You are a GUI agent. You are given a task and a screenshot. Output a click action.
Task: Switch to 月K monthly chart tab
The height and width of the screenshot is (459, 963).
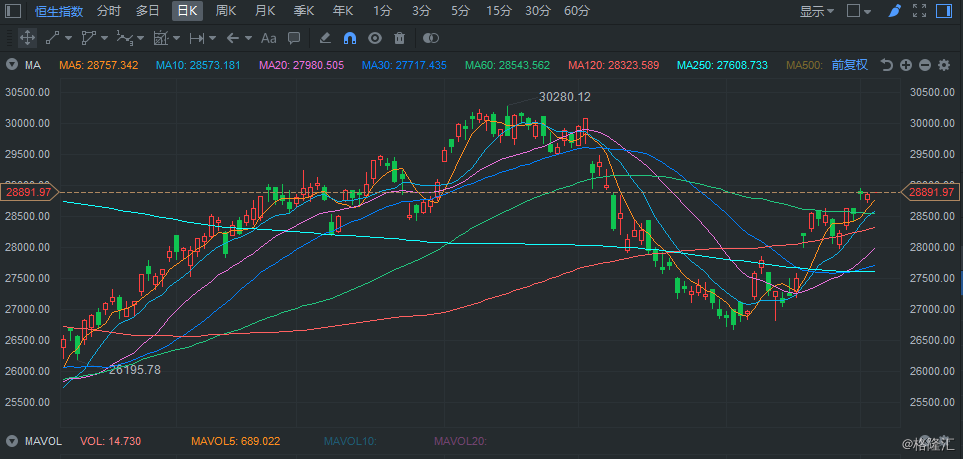point(265,10)
